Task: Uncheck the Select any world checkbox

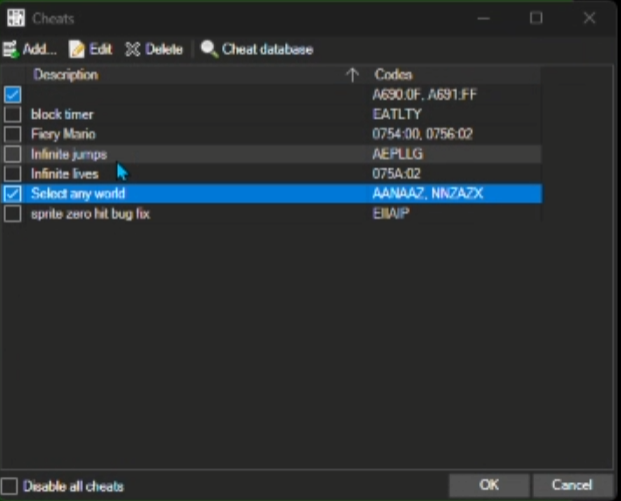Action: [x=12, y=194]
